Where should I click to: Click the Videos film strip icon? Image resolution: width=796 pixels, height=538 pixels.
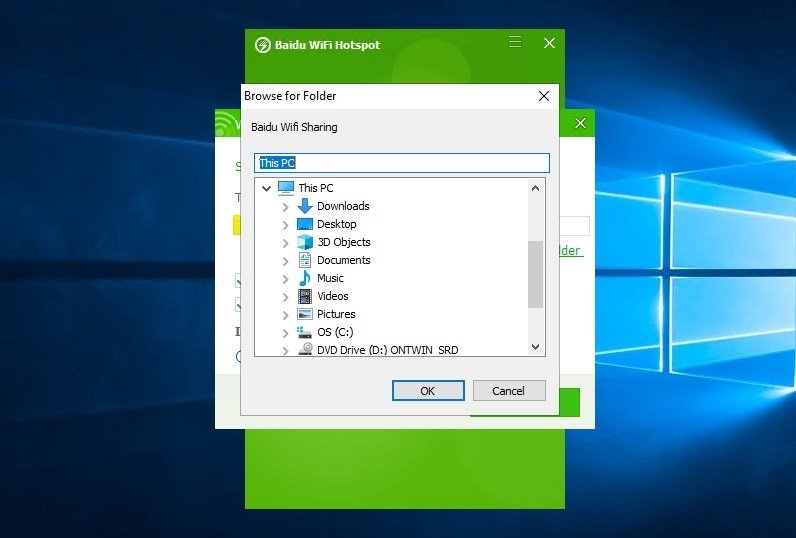pyautogui.click(x=305, y=296)
